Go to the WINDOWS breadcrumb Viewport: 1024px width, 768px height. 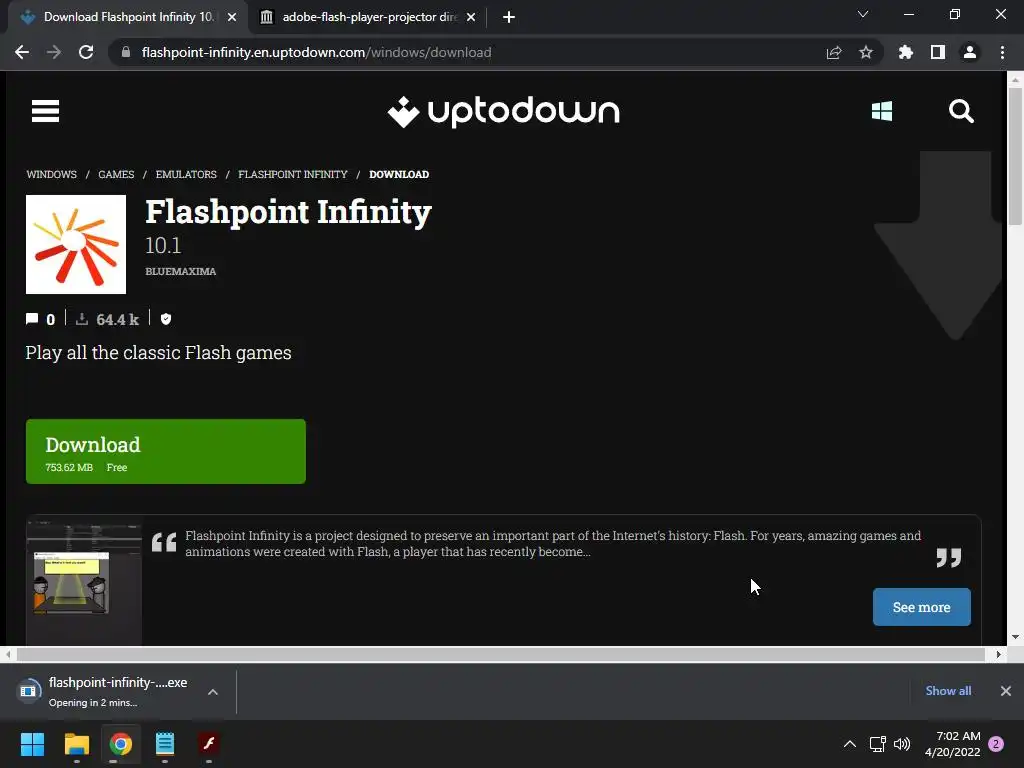(52, 174)
